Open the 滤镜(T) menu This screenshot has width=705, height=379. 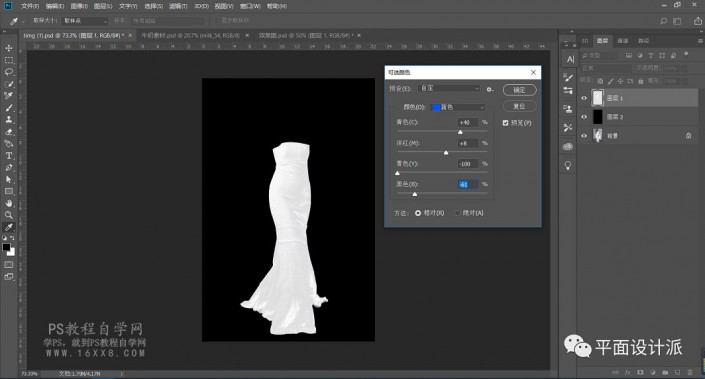coord(178,6)
